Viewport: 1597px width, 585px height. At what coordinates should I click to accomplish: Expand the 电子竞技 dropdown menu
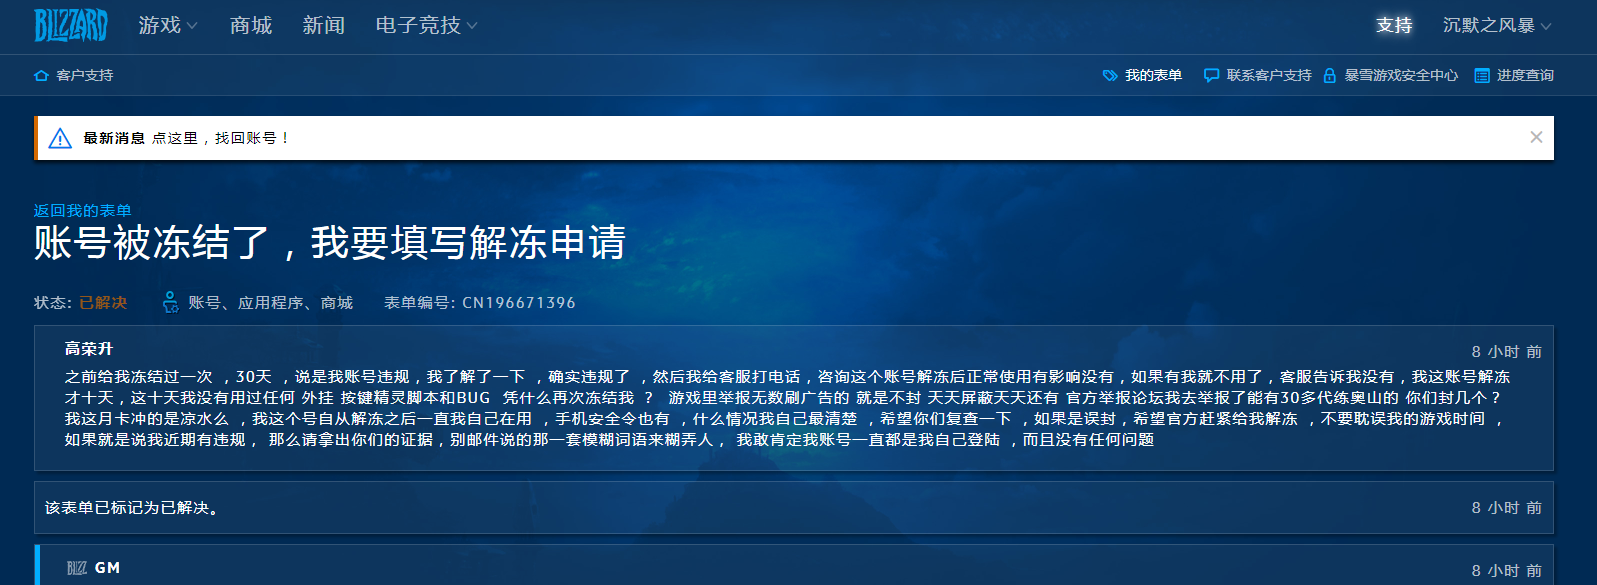pos(426,26)
